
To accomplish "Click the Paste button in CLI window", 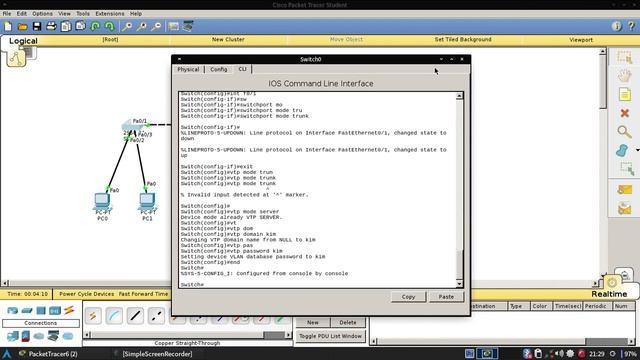I will pos(446,297).
